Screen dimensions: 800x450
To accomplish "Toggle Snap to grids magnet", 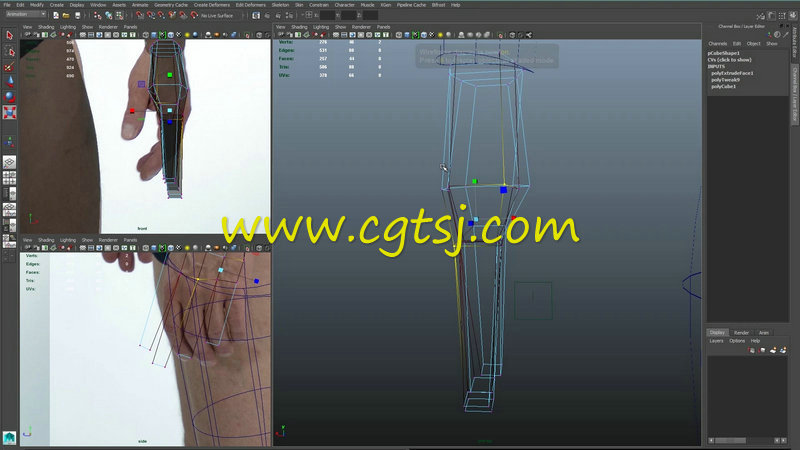I will 139,15.
